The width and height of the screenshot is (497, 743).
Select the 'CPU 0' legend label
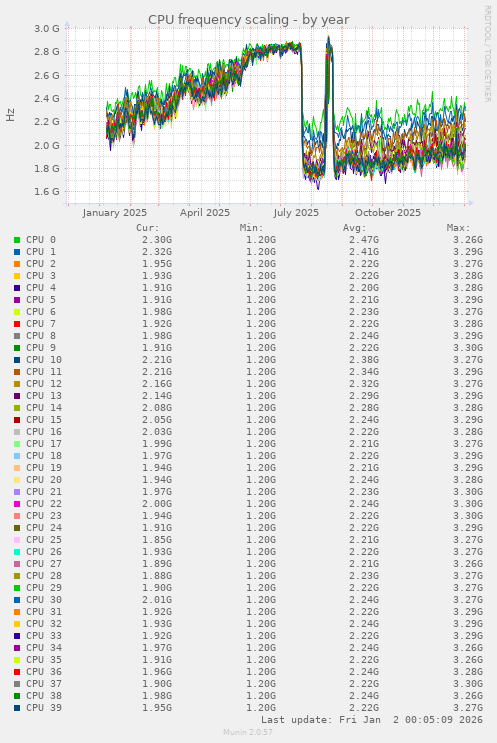[41, 240]
